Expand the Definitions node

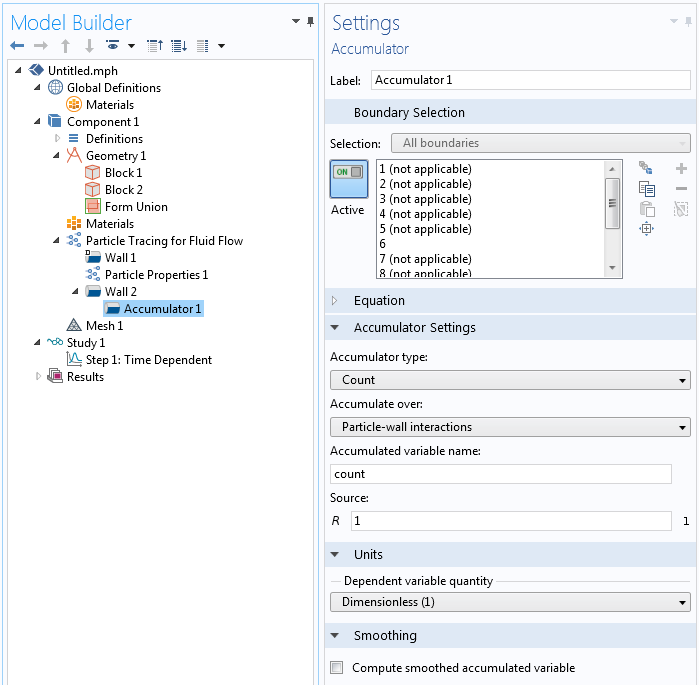(x=57, y=139)
